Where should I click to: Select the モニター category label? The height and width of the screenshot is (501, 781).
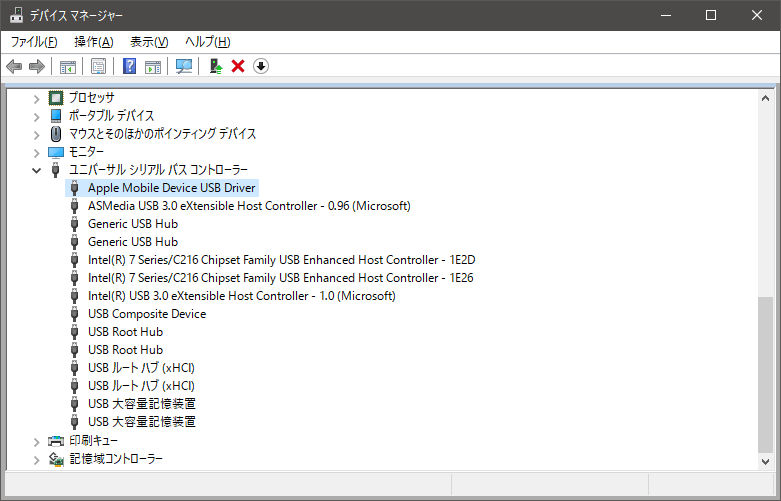tap(86, 152)
